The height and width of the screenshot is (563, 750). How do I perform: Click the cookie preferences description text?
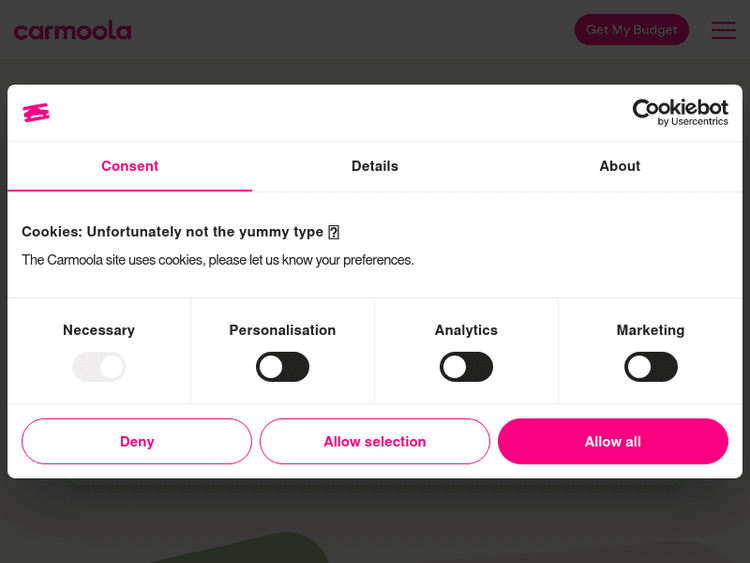(217, 260)
